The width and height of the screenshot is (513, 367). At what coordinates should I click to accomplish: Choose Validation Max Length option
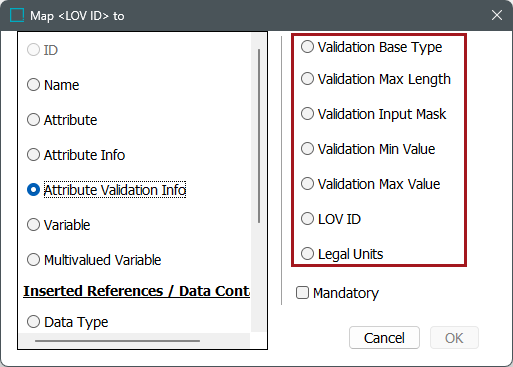pos(307,79)
